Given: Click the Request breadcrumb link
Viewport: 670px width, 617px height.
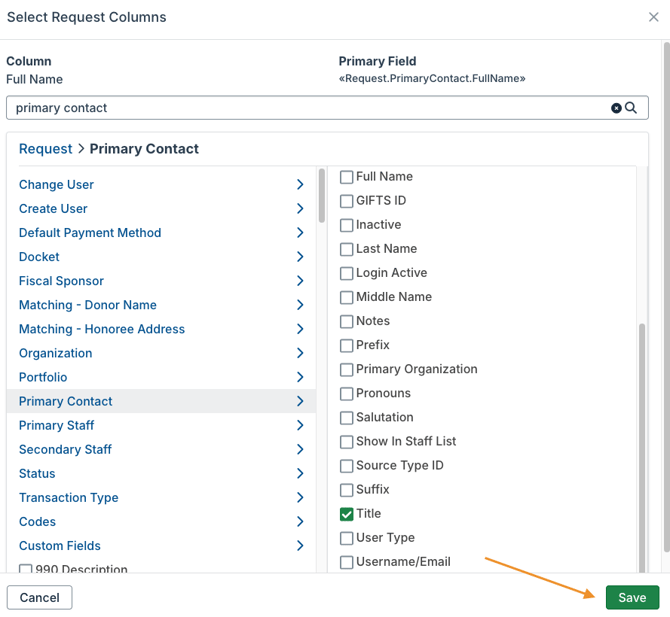Looking at the screenshot, I should coord(45,149).
